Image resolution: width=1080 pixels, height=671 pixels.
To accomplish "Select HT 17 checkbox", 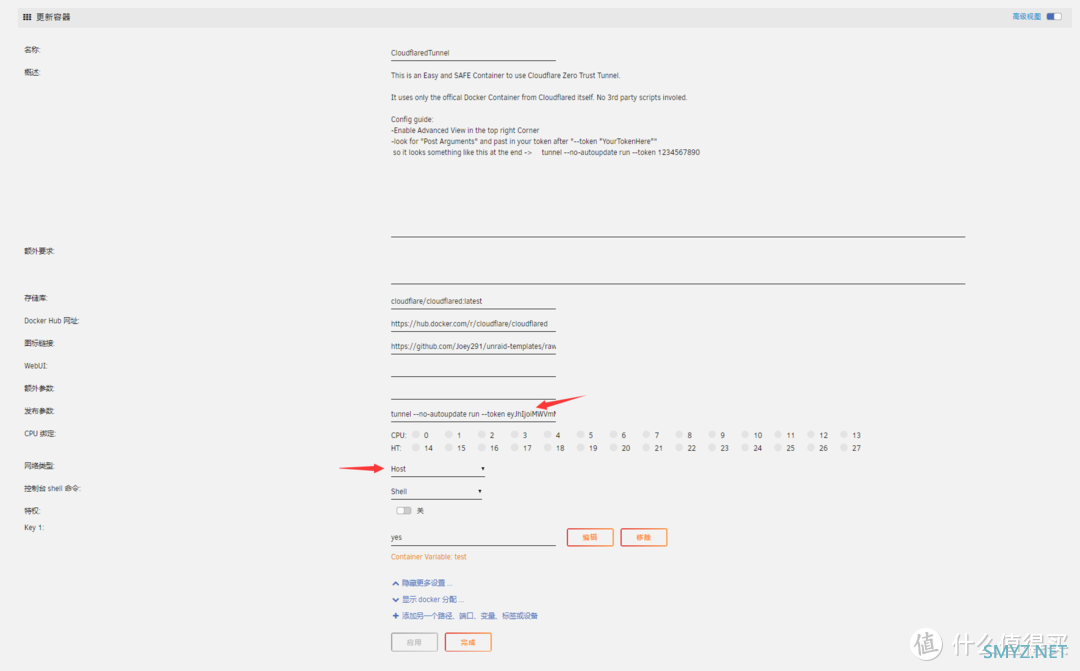I will [515, 448].
